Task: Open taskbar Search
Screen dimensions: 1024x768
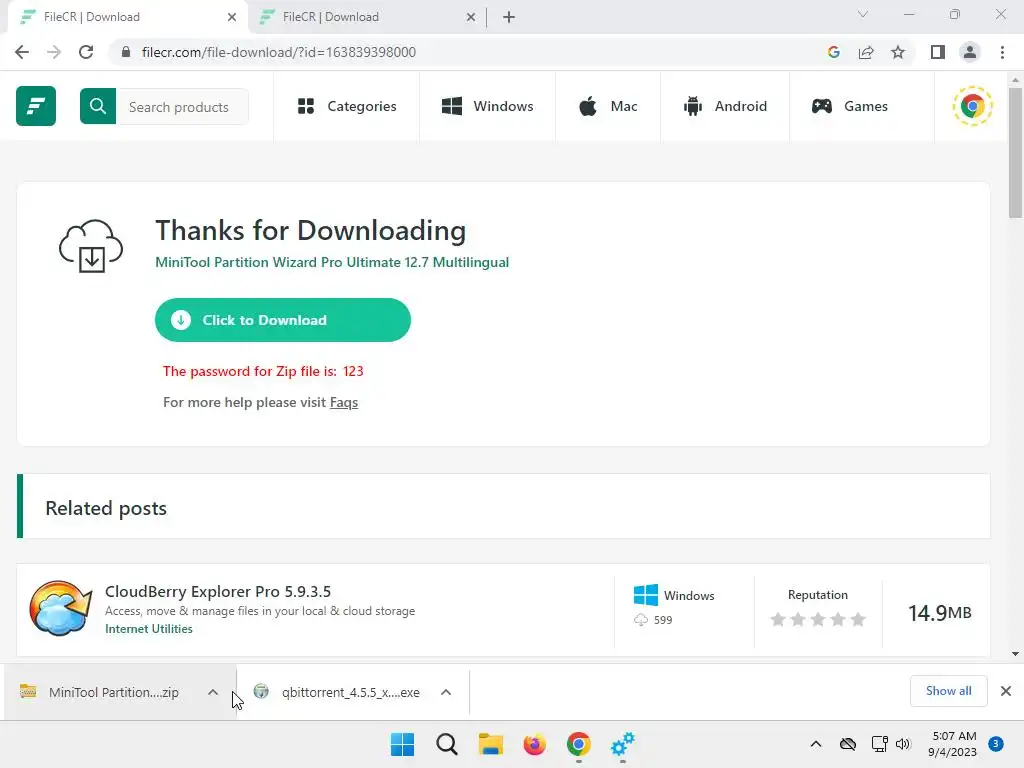Action: (x=447, y=744)
